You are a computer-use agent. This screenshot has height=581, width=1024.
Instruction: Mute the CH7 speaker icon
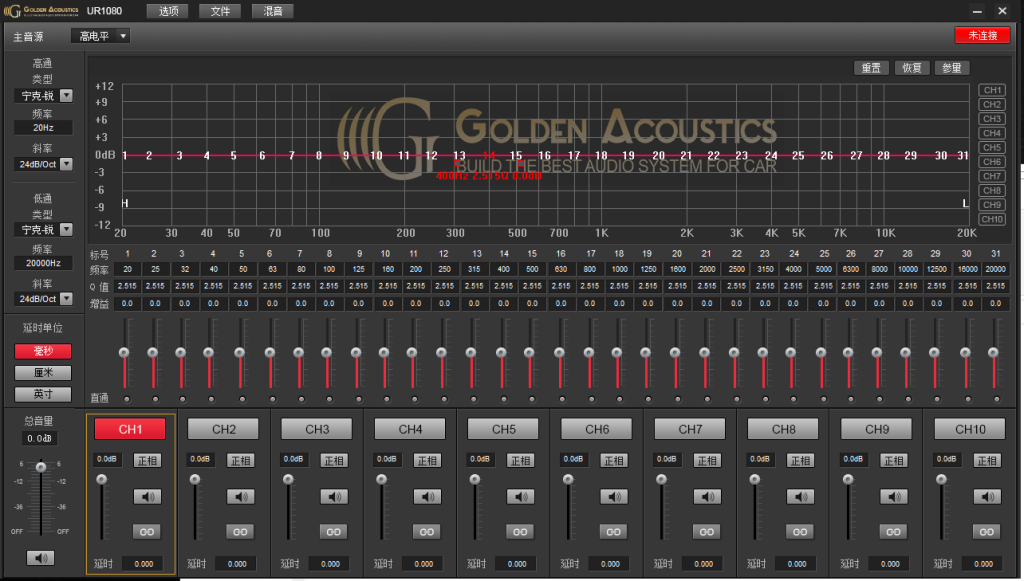pyautogui.click(x=707, y=497)
